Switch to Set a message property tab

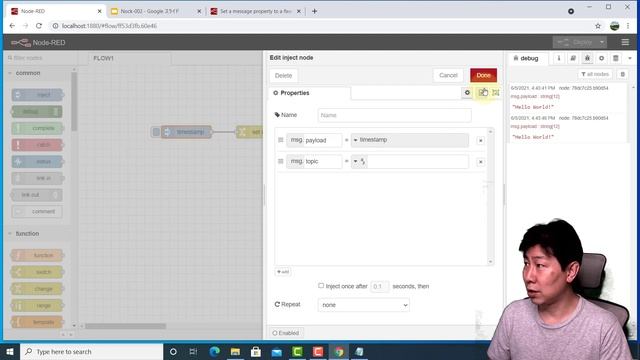[256, 11]
